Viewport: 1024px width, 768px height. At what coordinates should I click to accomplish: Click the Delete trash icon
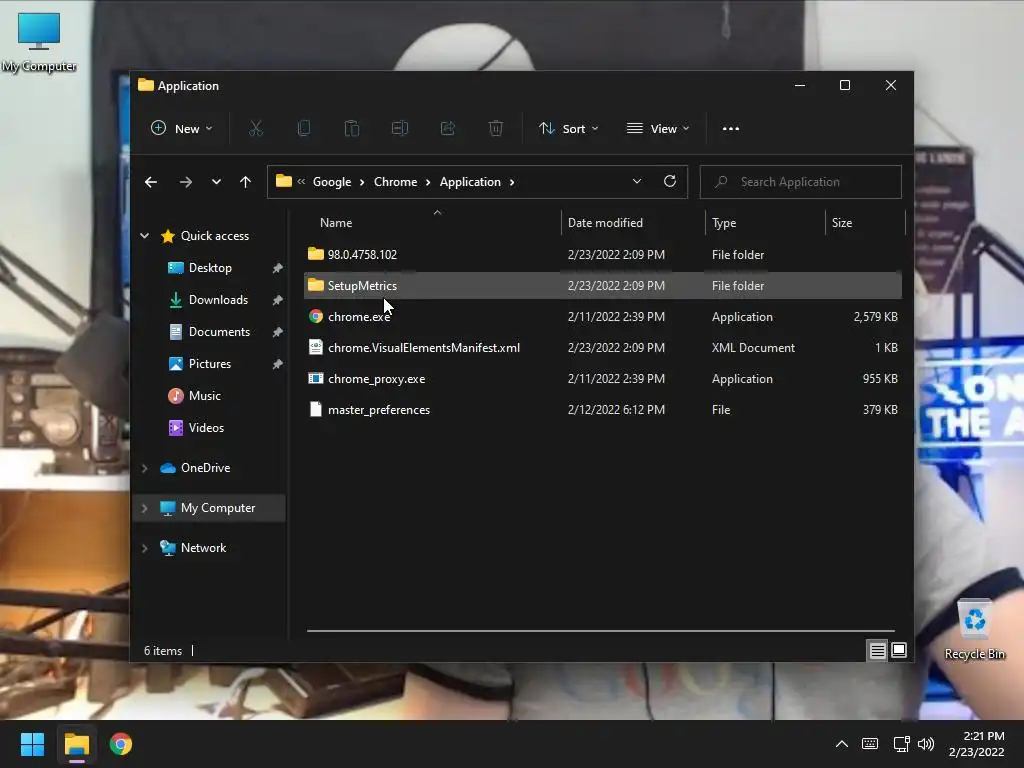[496, 128]
